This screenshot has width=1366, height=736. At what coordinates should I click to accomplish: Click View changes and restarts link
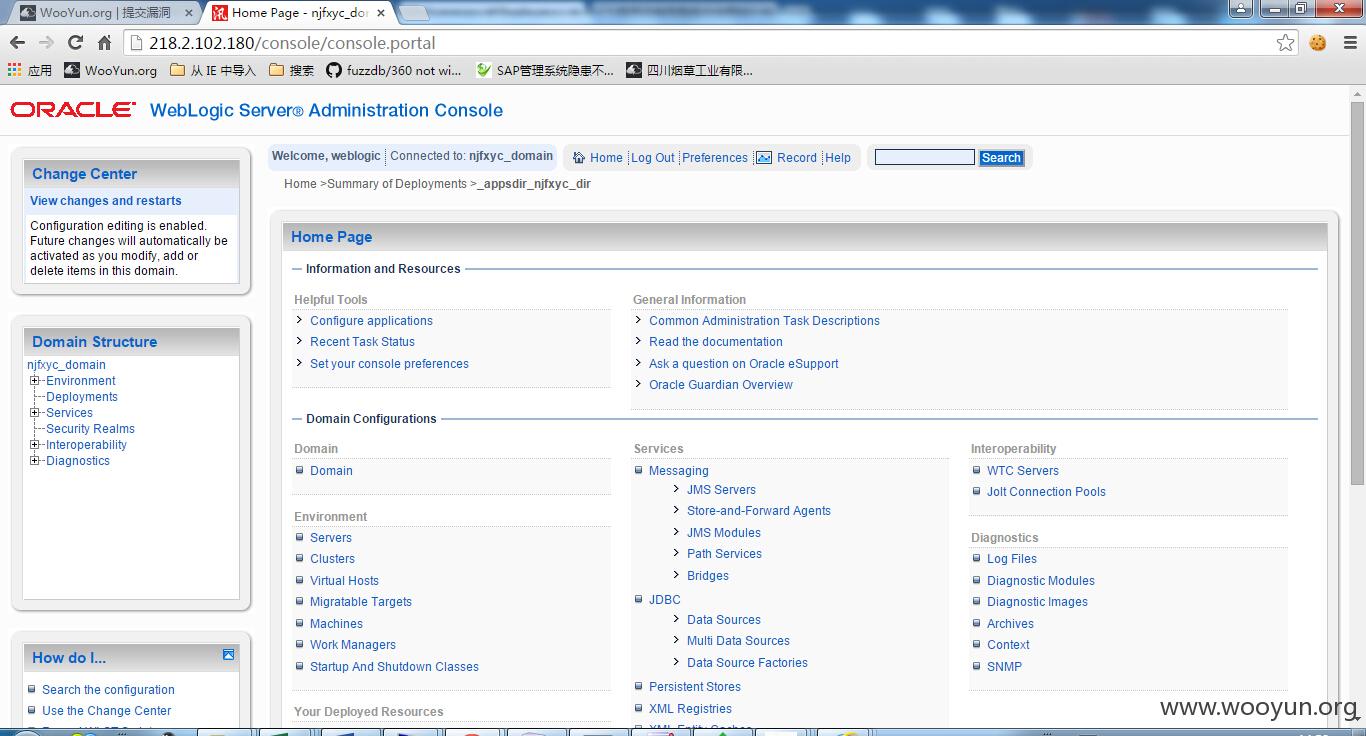pyautogui.click(x=106, y=201)
